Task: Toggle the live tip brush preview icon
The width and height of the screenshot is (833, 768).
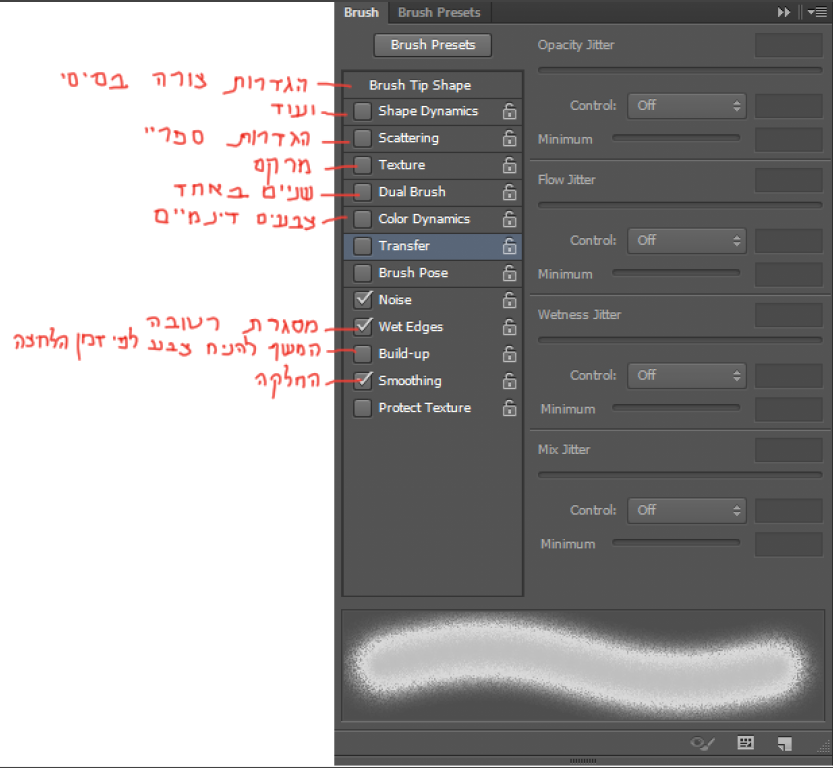Action: [702, 743]
